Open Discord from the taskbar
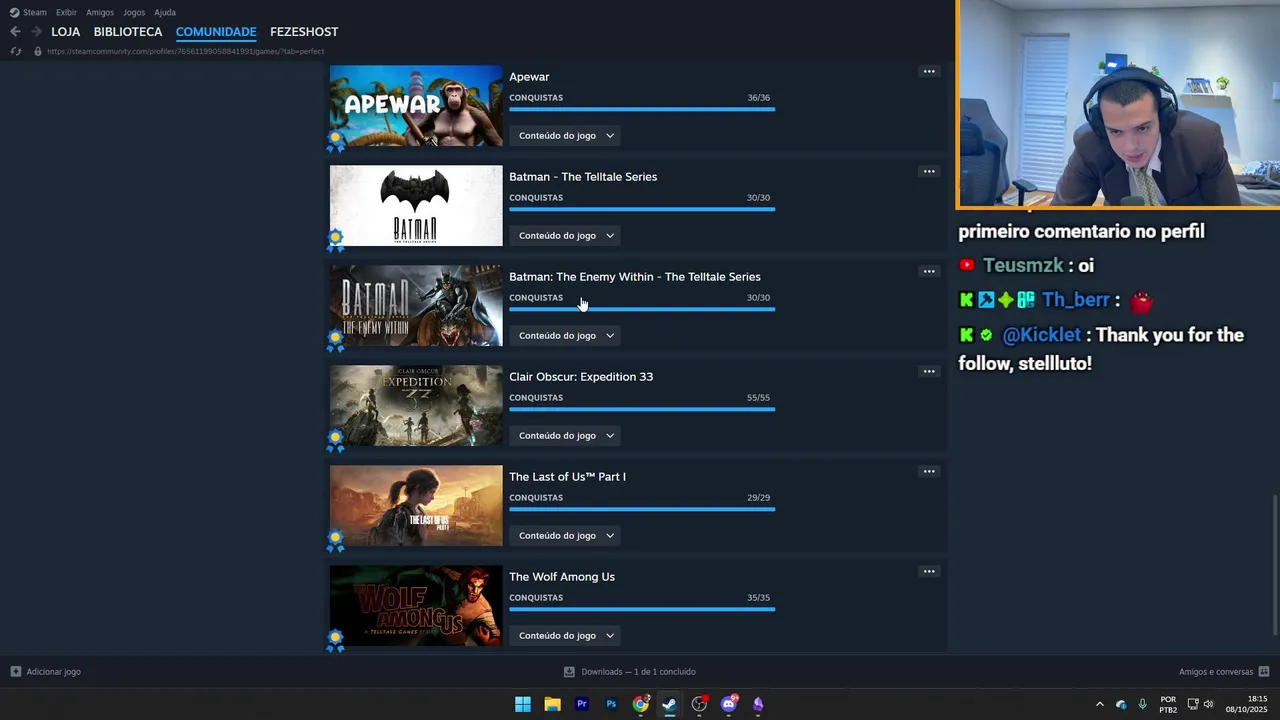Screen dimensions: 1280x720 pos(729,704)
